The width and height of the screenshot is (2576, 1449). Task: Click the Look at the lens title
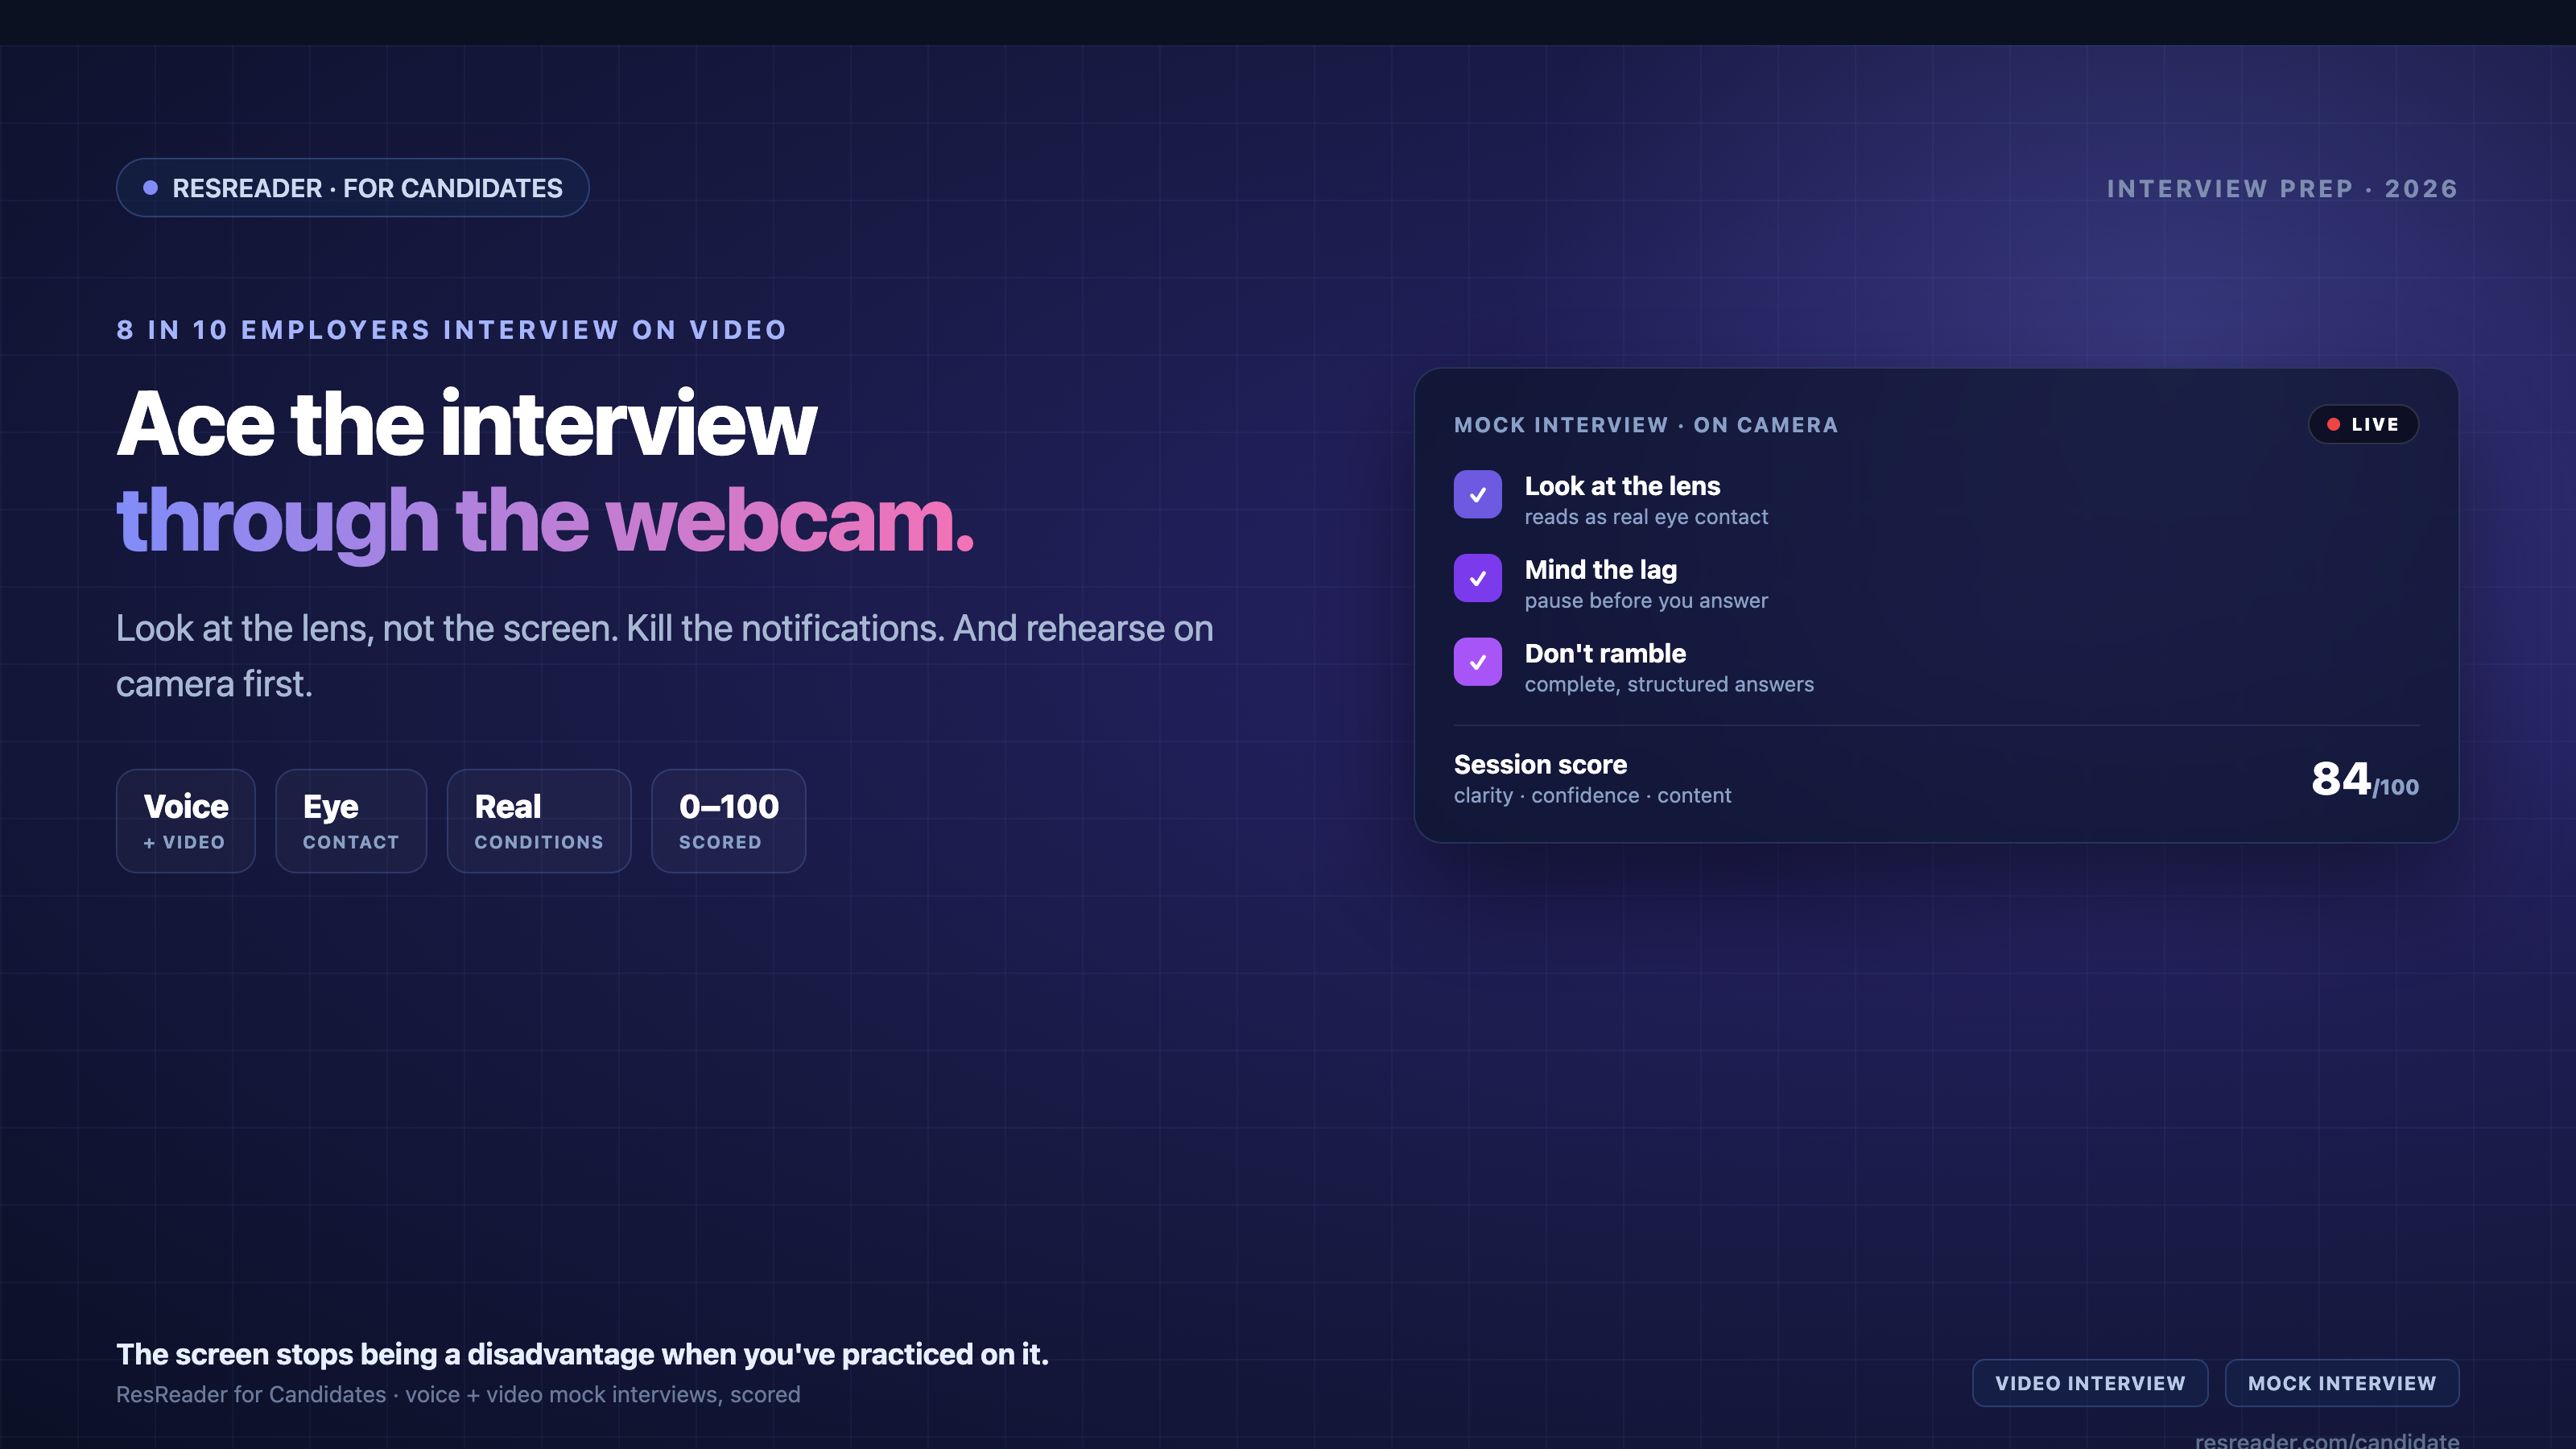[x=1622, y=486]
